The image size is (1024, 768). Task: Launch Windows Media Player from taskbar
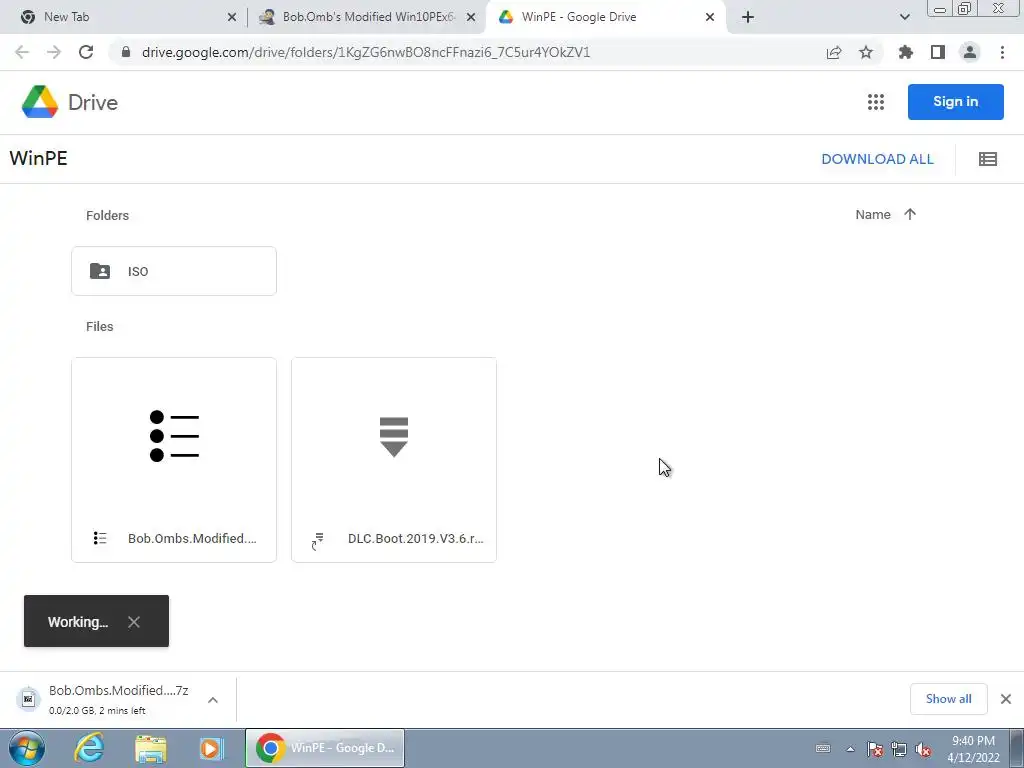click(x=211, y=748)
